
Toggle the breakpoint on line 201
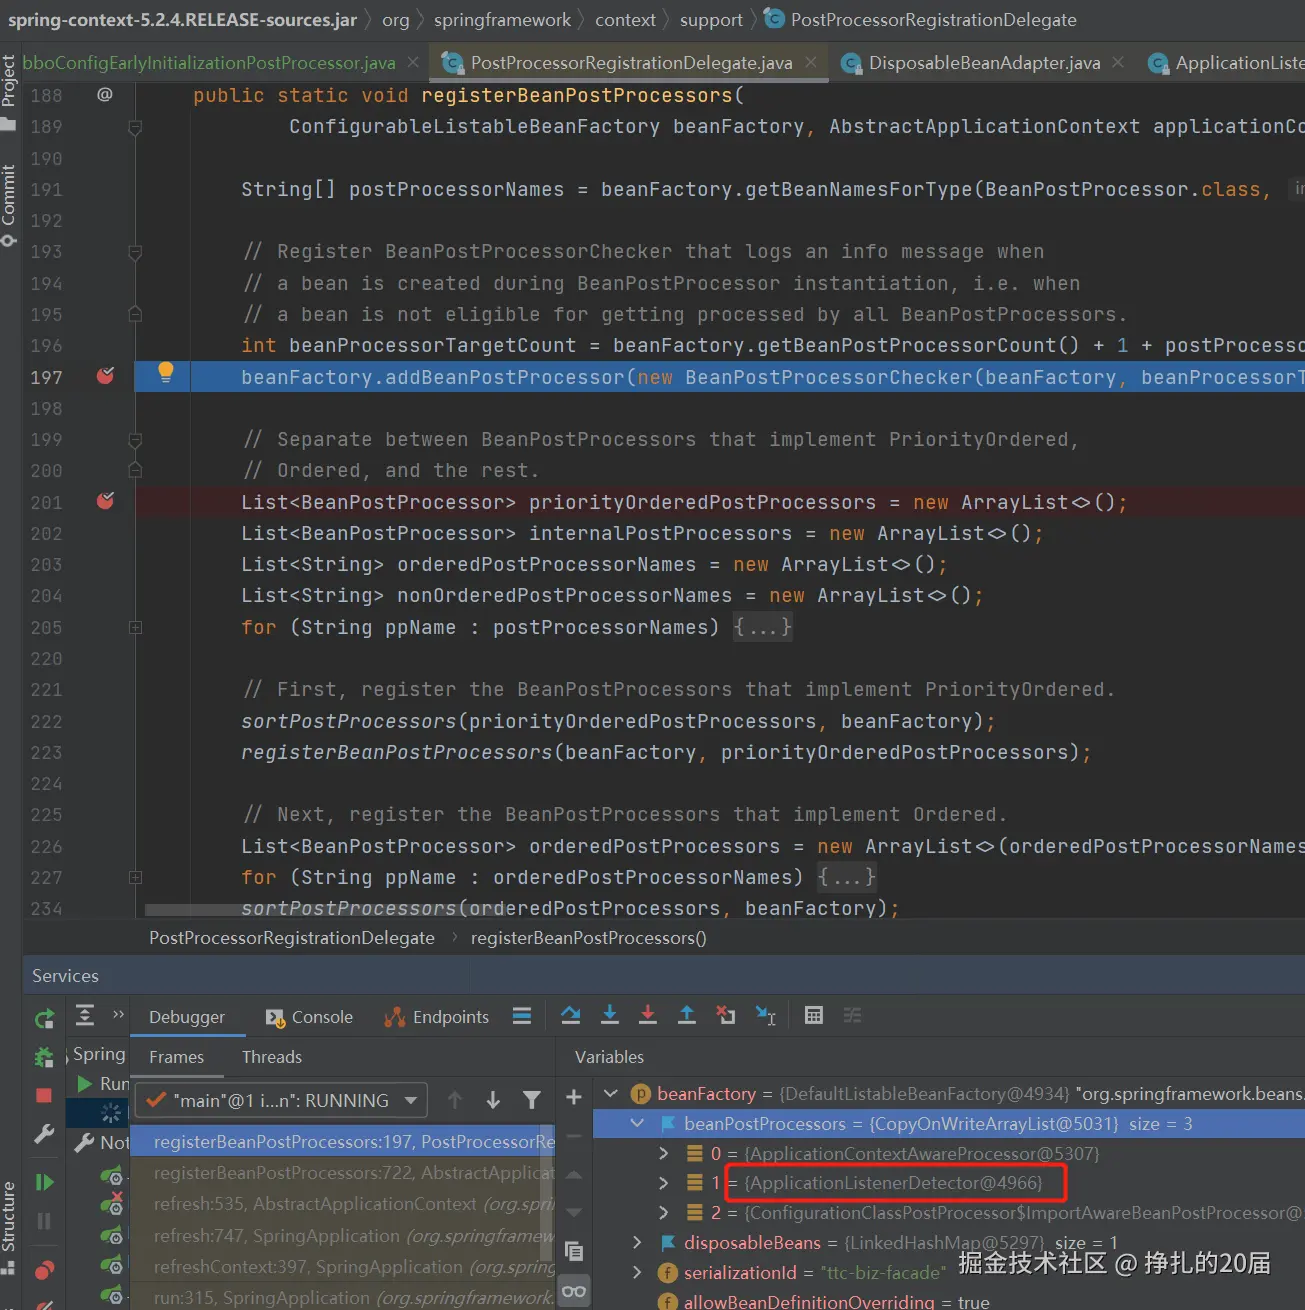(105, 501)
